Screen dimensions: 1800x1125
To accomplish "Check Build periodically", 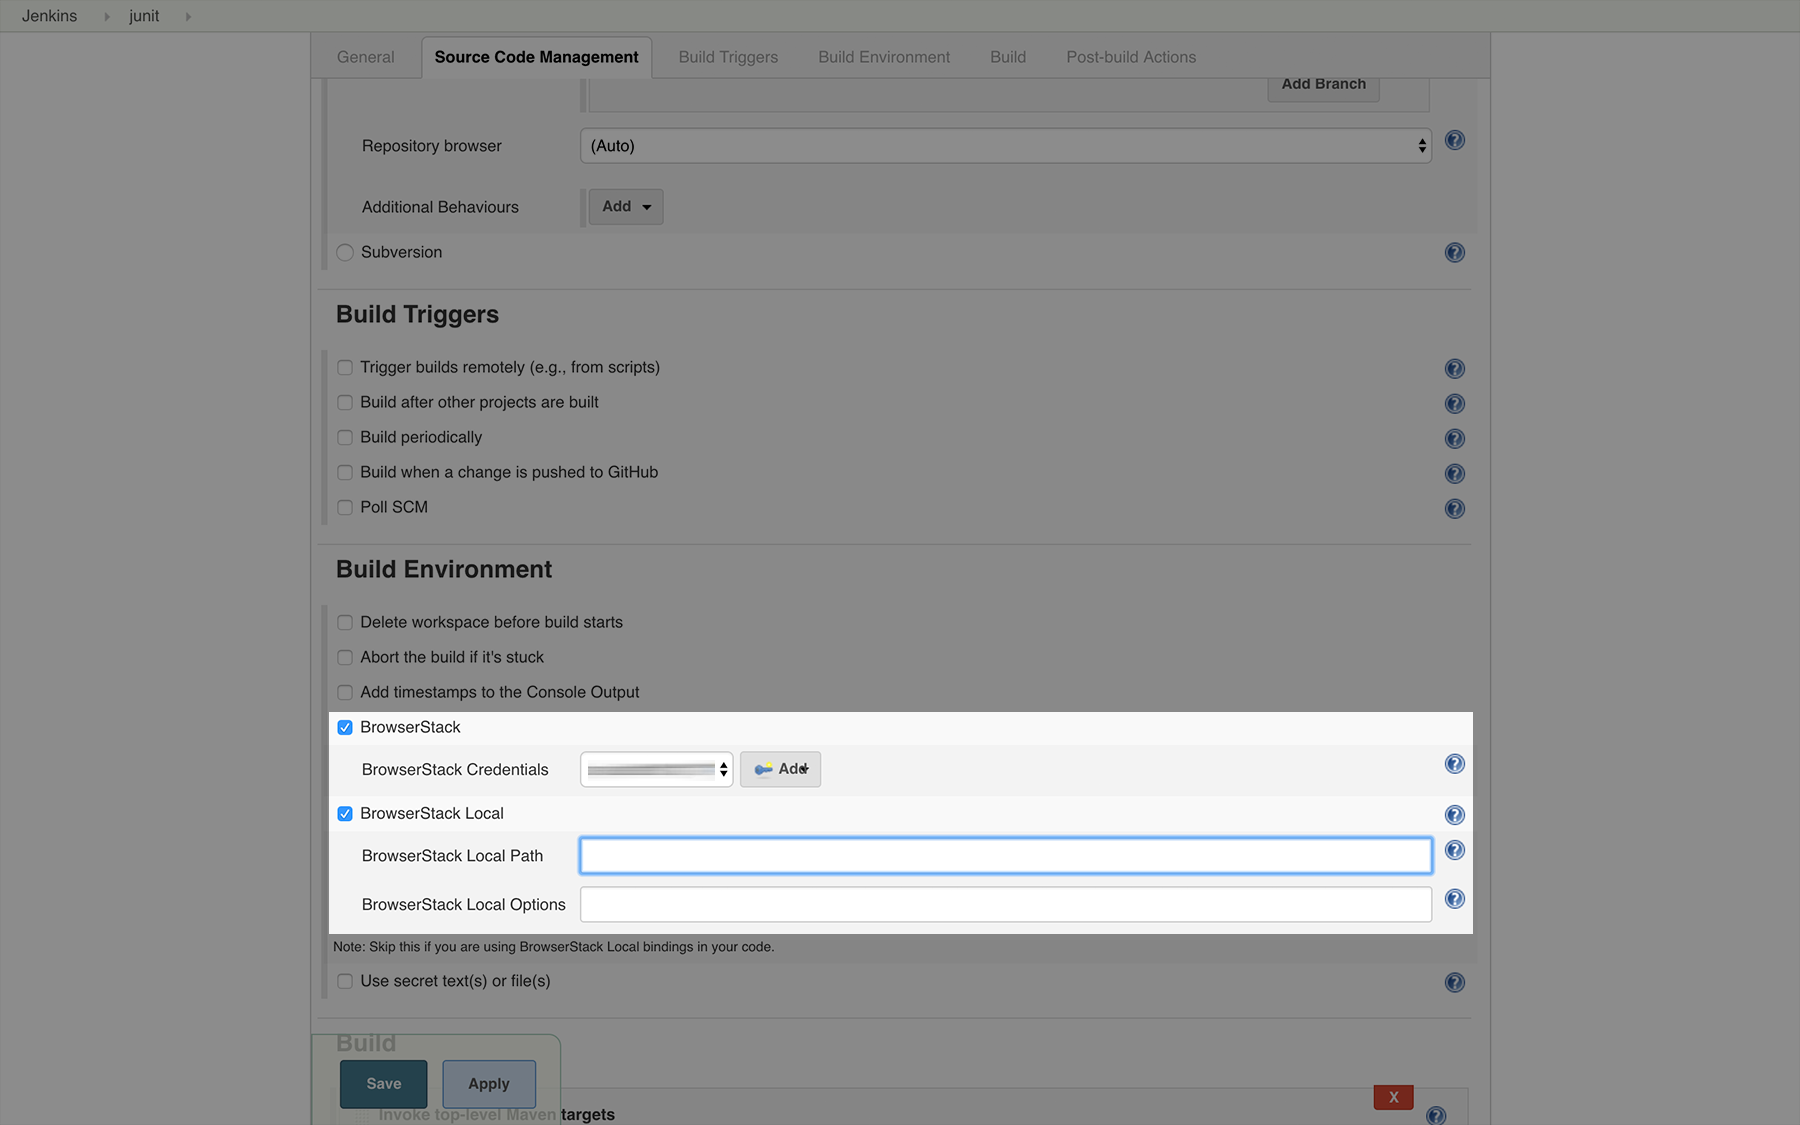I will point(345,437).
